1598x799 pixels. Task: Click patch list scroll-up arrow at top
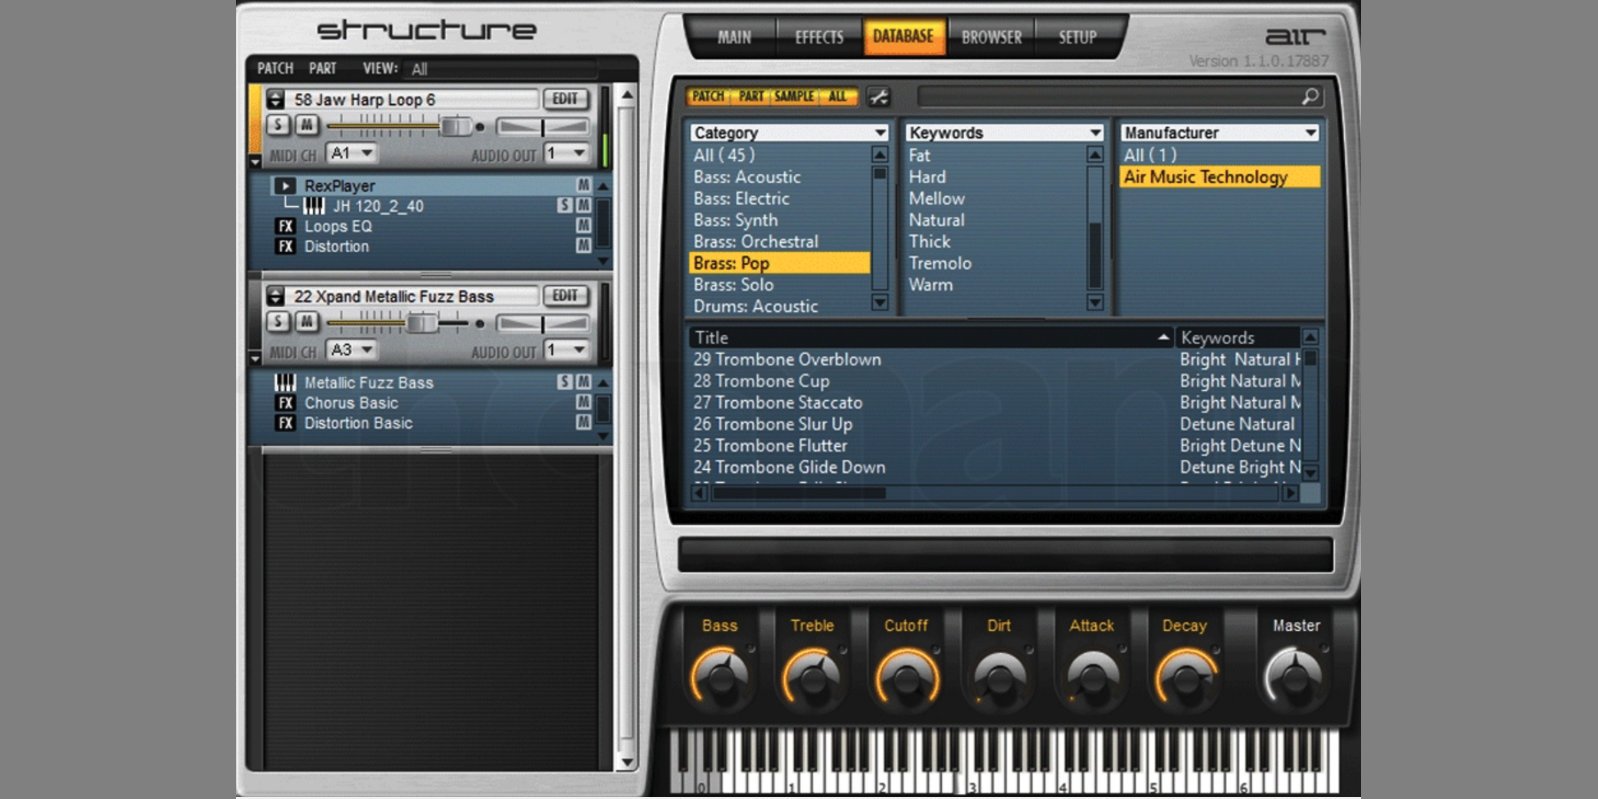click(x=627, y=96)
